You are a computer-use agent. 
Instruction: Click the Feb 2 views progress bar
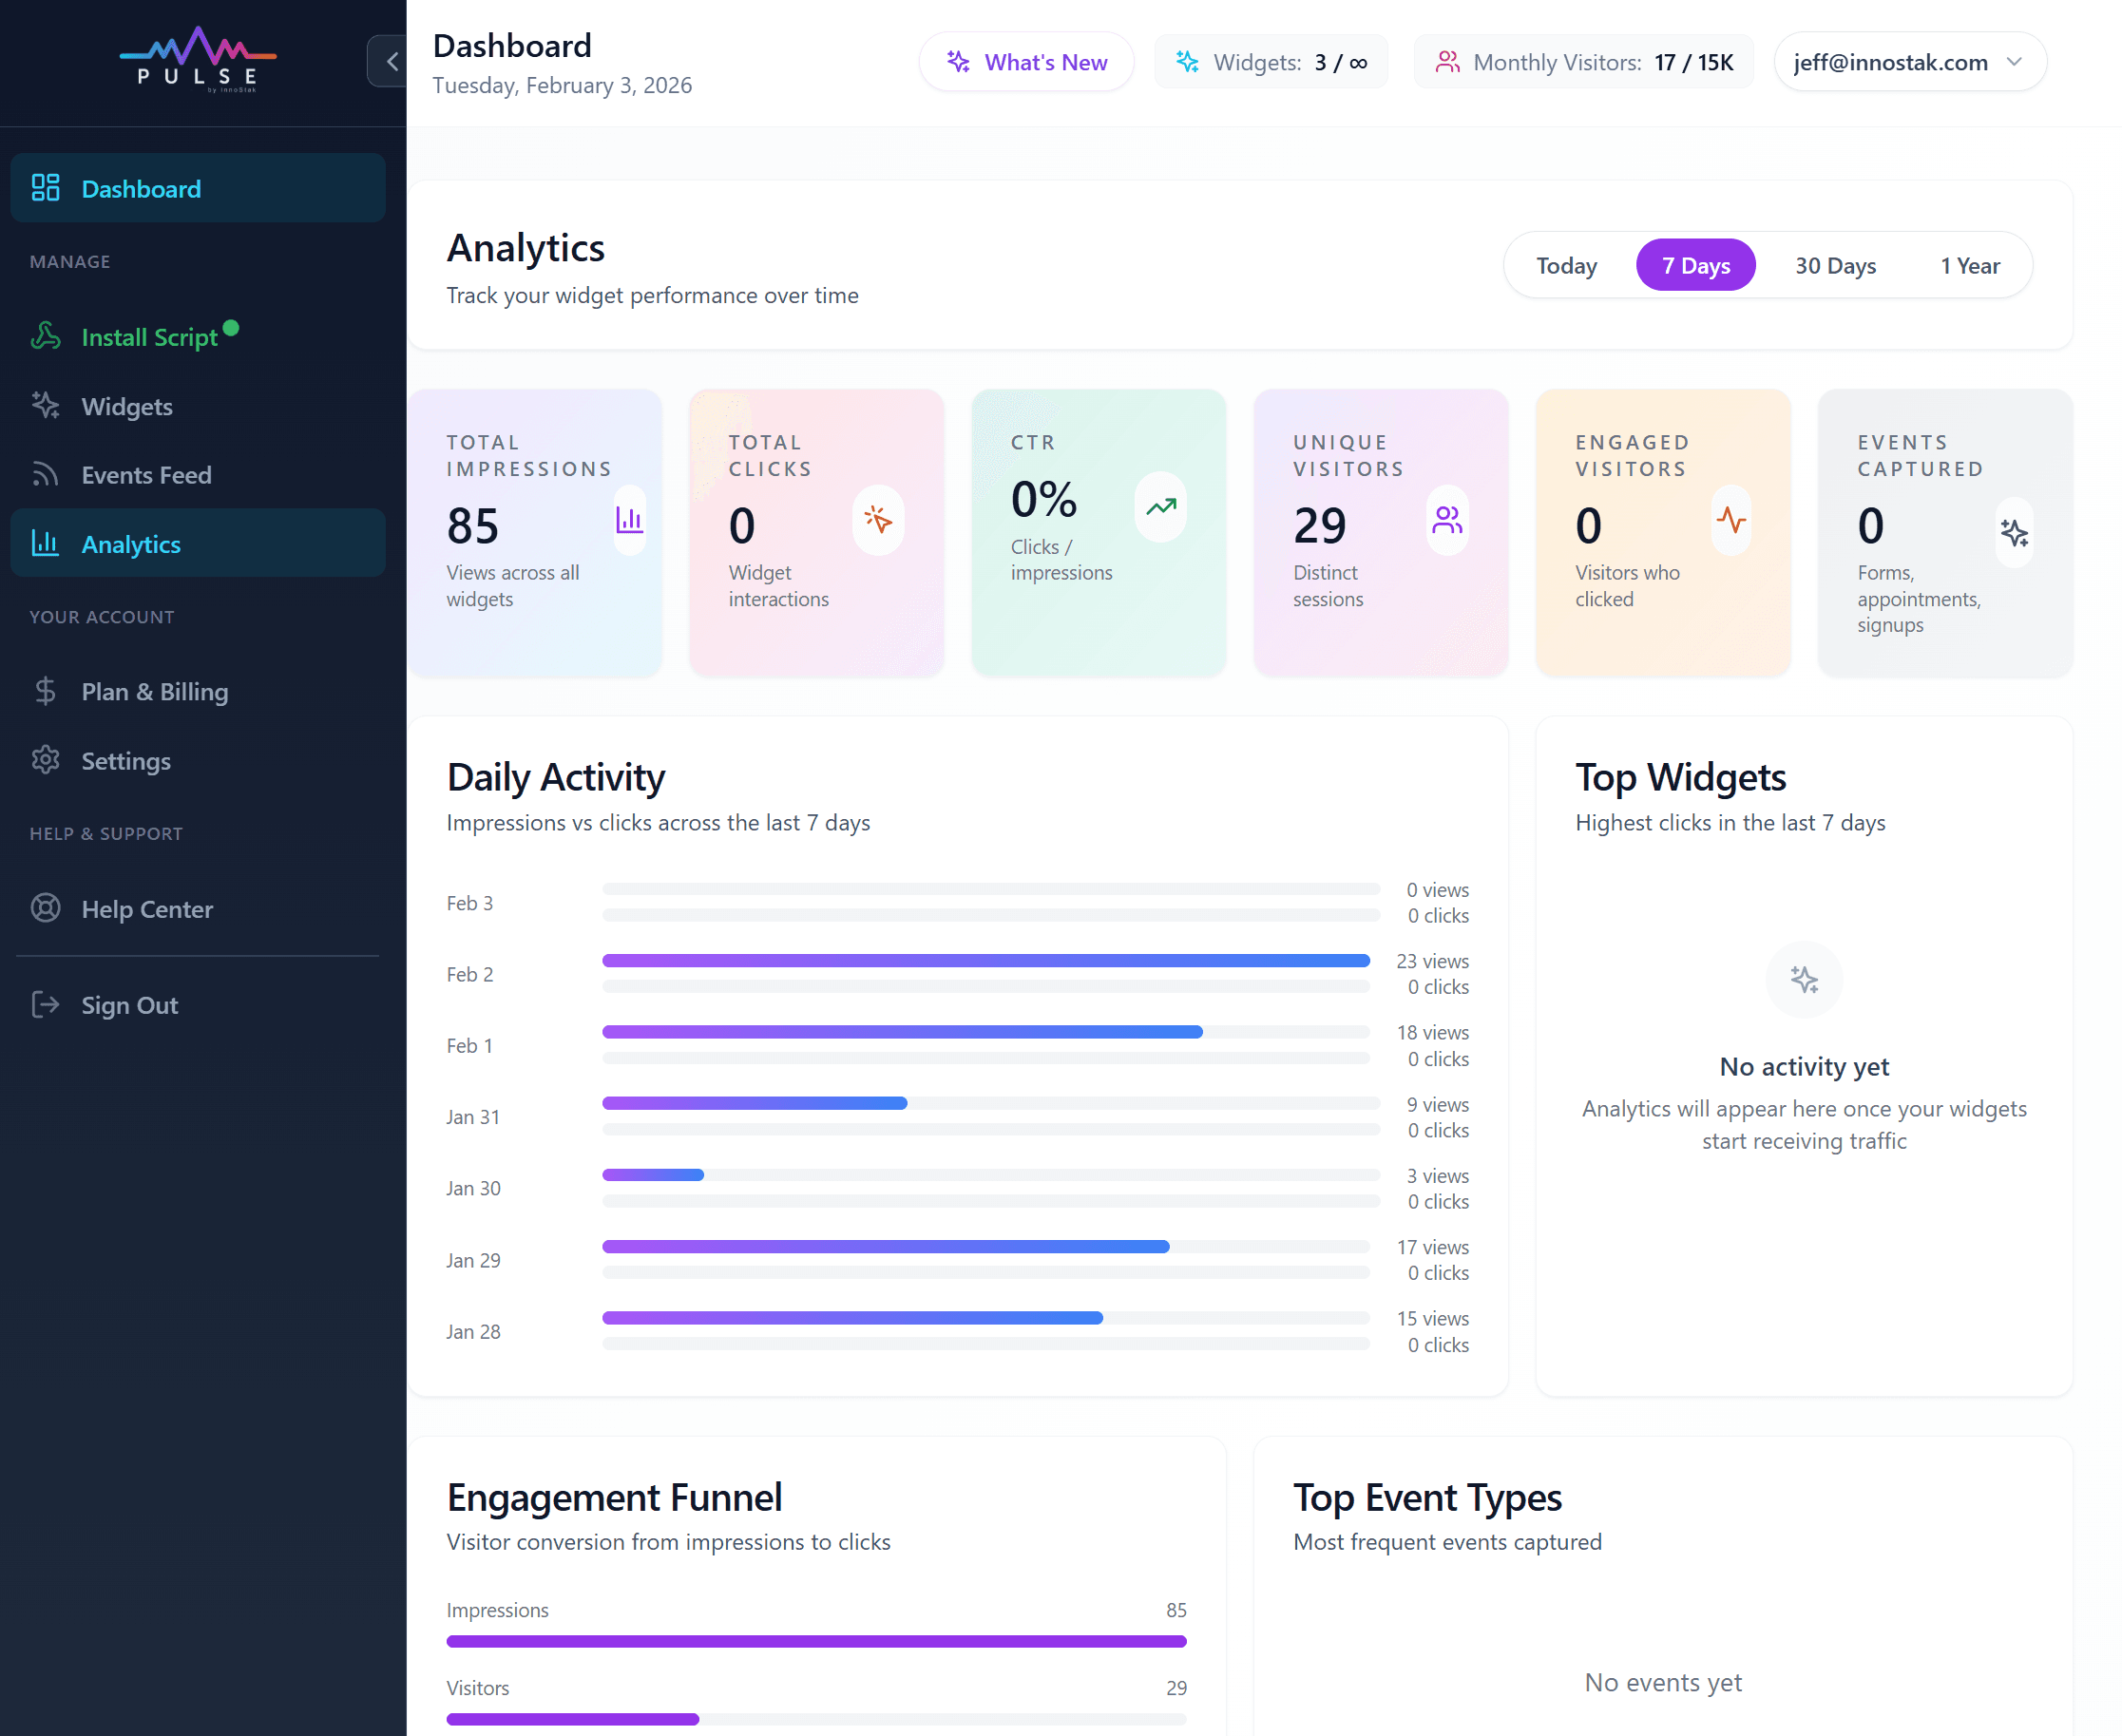(x=985, y=961)
